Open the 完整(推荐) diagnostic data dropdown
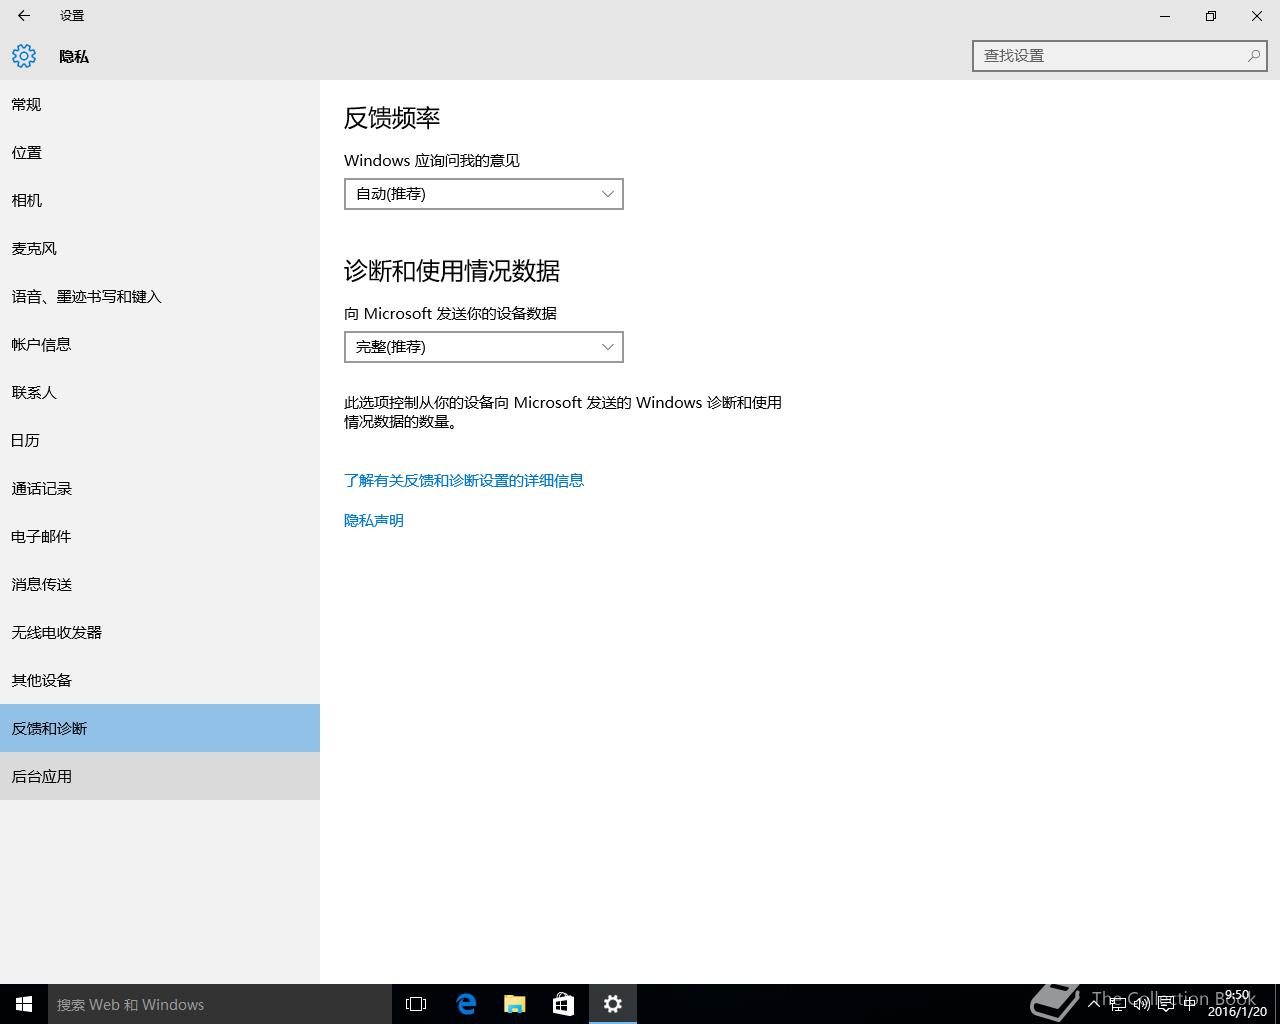 (x=484, y=347)
